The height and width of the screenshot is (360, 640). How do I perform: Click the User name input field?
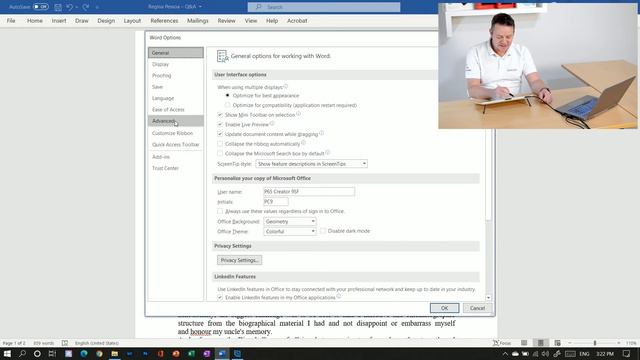(x=309, y=191)
